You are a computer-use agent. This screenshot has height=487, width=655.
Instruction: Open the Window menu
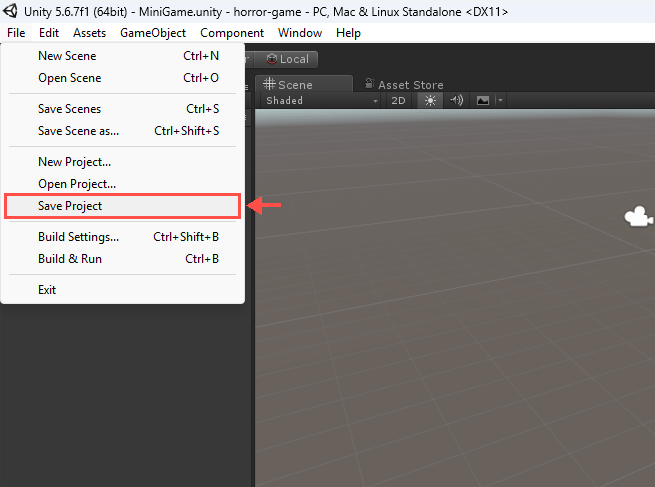300,33
